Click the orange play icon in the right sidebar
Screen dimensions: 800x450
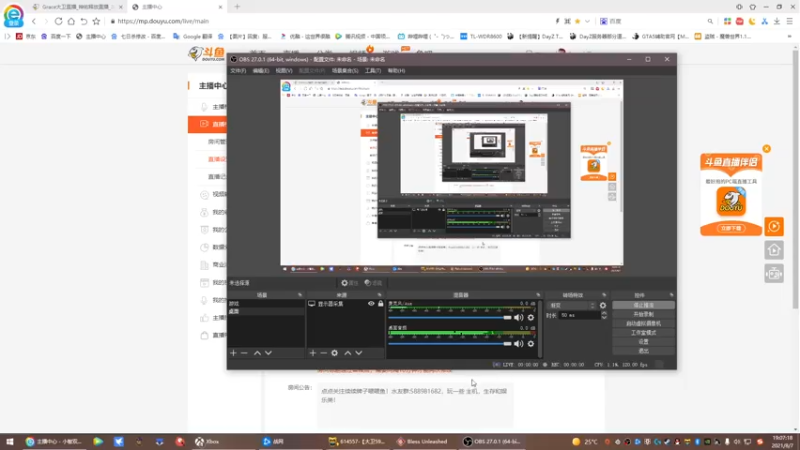click(x=774, y=227)
